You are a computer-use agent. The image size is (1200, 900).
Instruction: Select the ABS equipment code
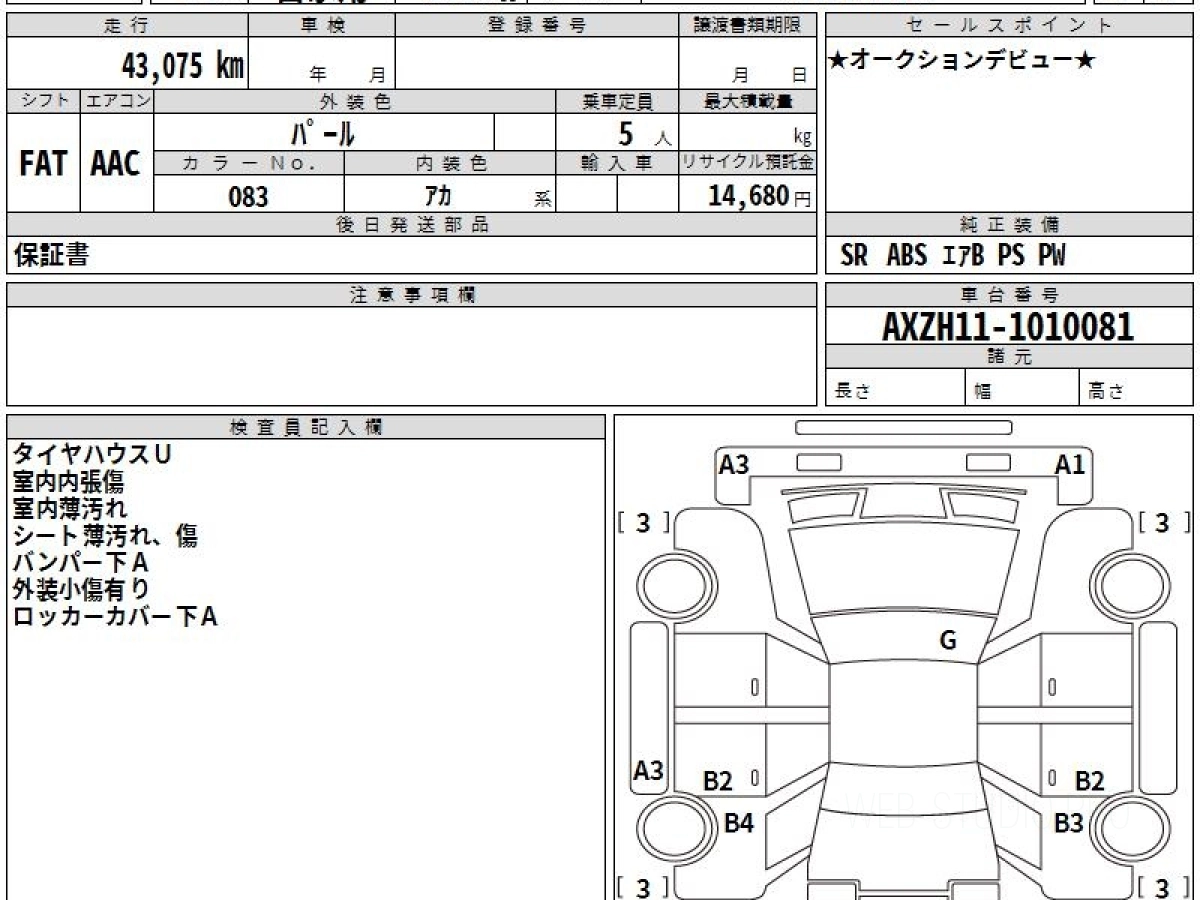907,256
